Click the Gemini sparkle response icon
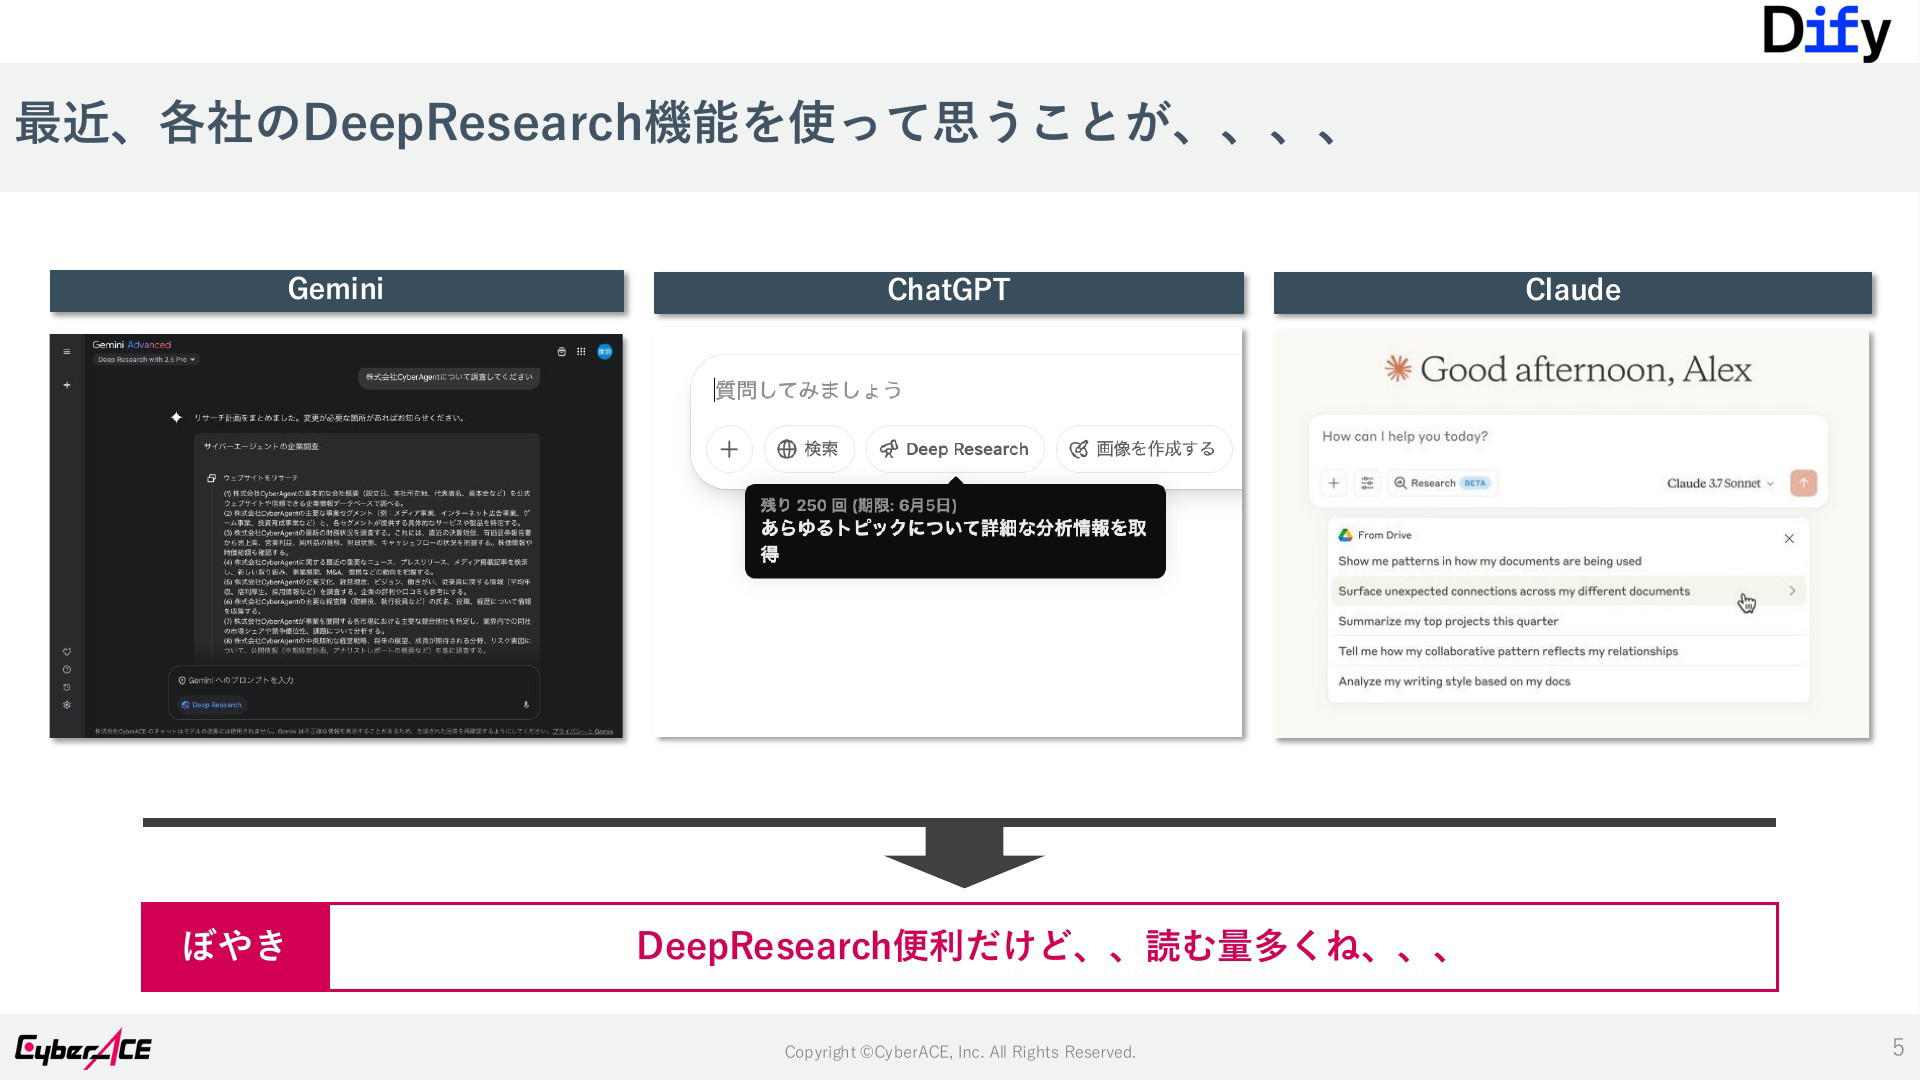 [x=176, y=417]
